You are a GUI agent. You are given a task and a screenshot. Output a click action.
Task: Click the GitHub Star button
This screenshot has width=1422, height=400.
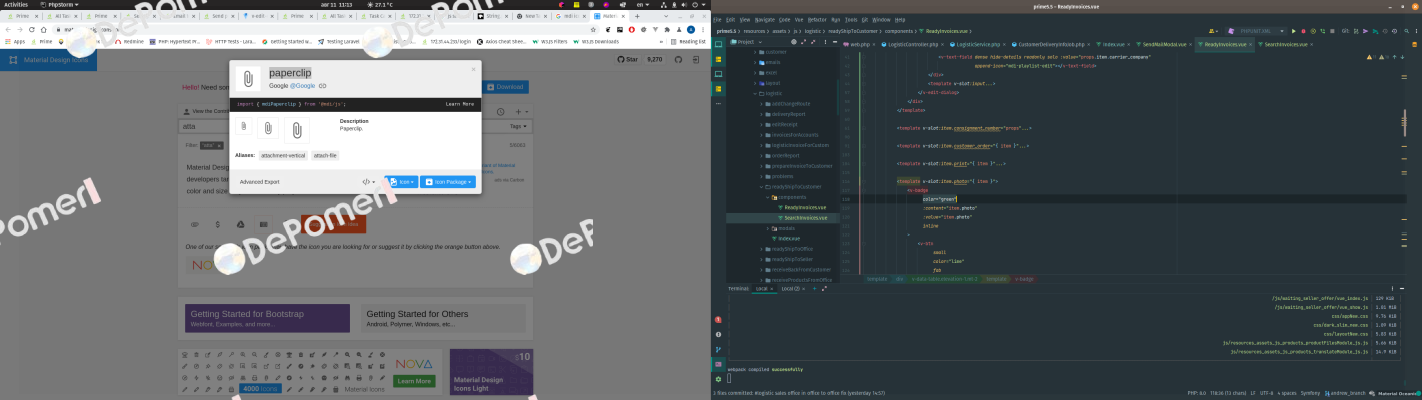[627, 60]
